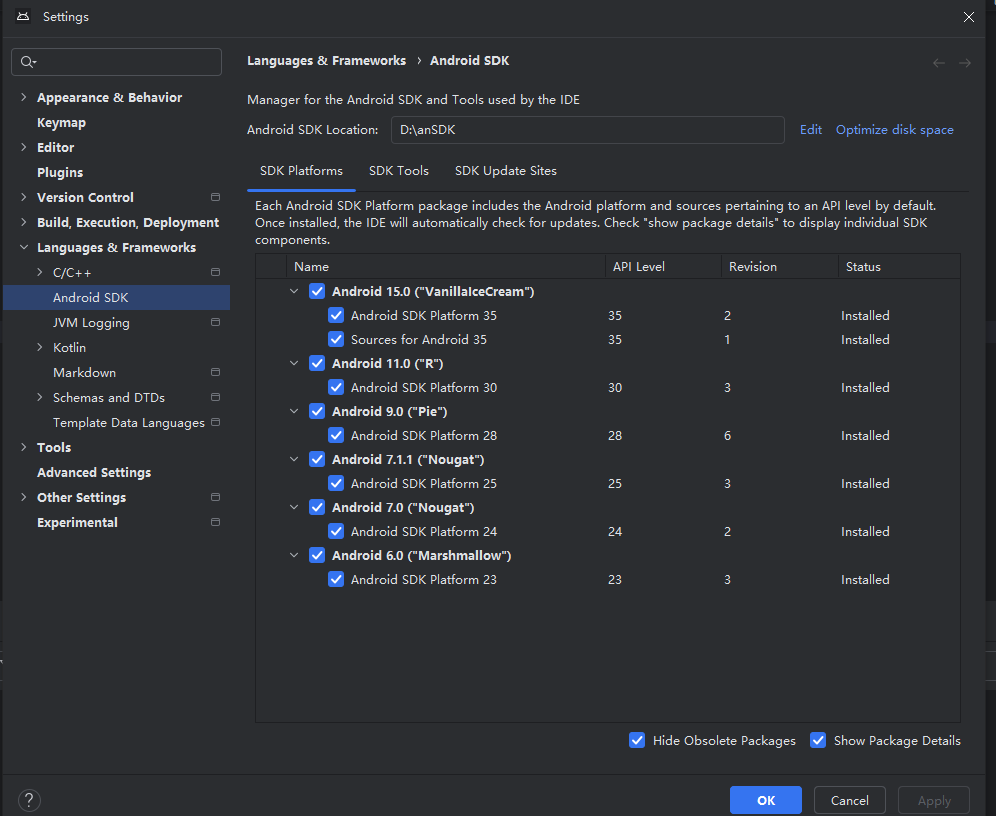The height and width of the screenshot is (816, 996).
Task: Click Languages & Frameworks breadcrumb
Action: tap(326, 61)
